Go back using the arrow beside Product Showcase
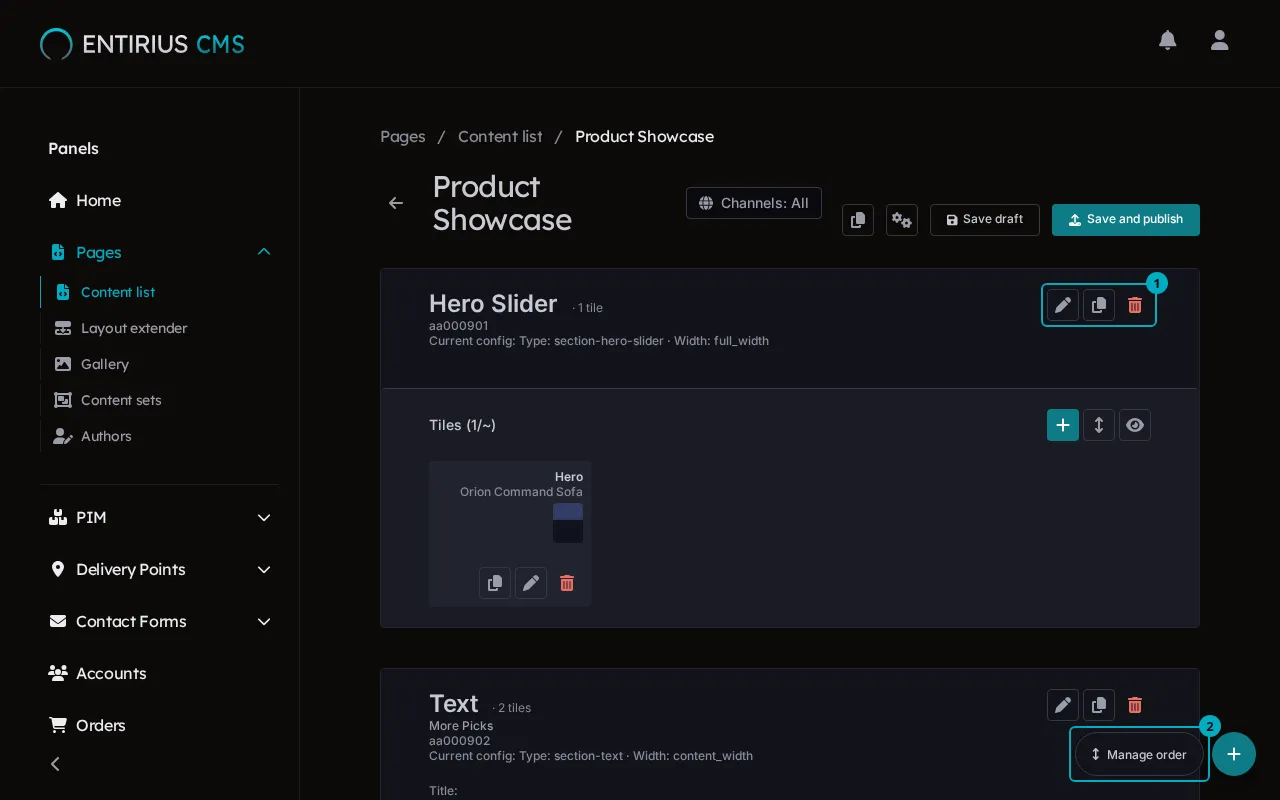This screenshot has height=800, width=1280. click(396, 203)
